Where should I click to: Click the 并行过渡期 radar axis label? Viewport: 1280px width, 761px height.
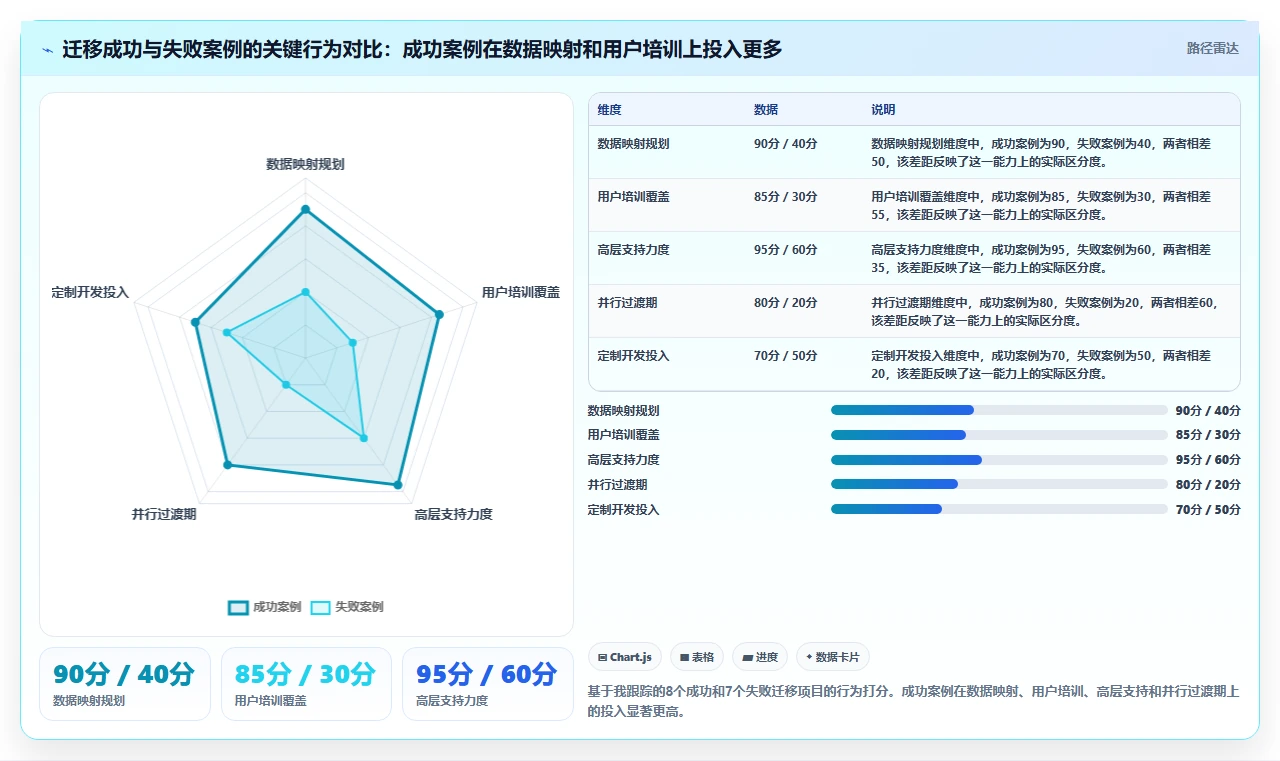(164, 514)
